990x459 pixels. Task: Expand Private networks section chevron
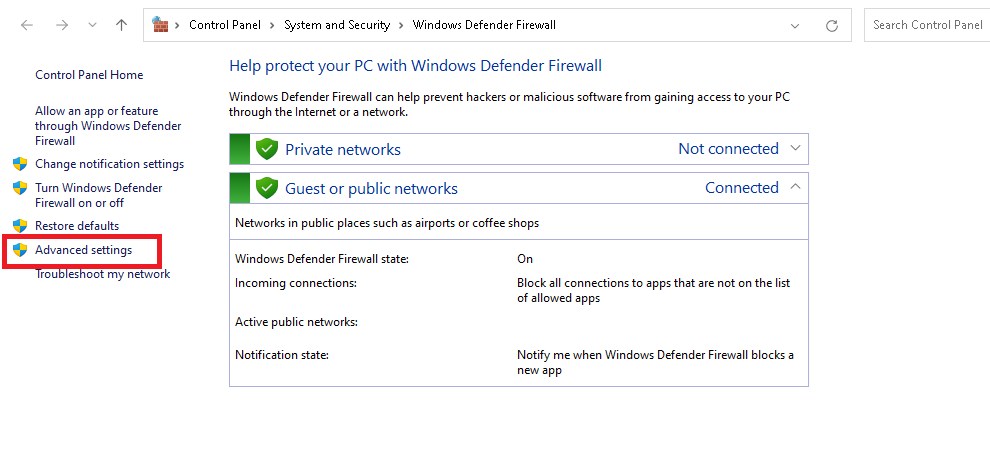[x=796, y=148]
